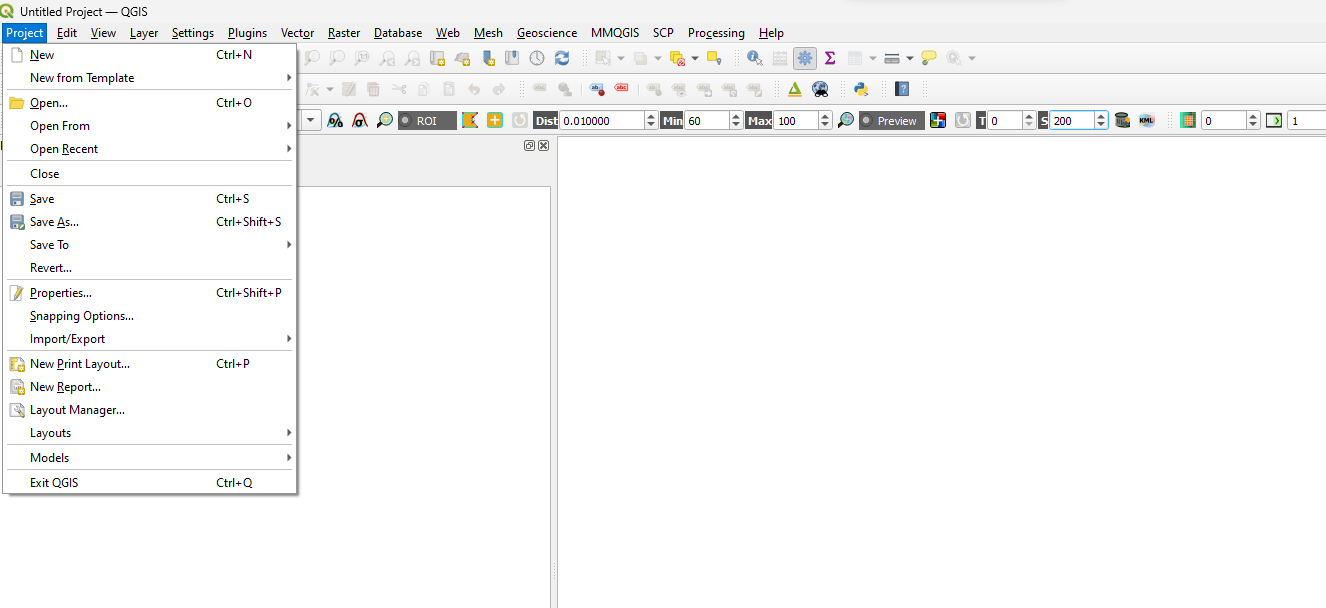The width and height of the screenshot is (1326, 608).
Task: Click the New Map View icon
Action: [438, 59]
